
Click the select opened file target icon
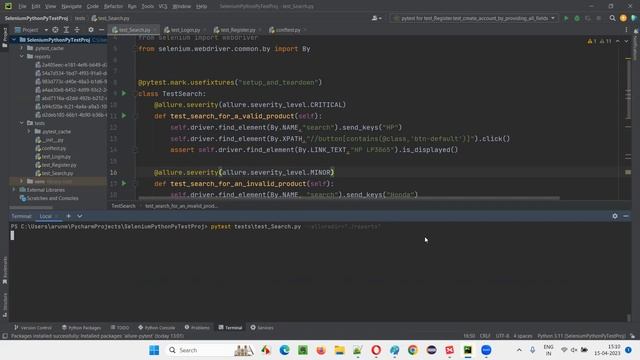click(55, 30)
